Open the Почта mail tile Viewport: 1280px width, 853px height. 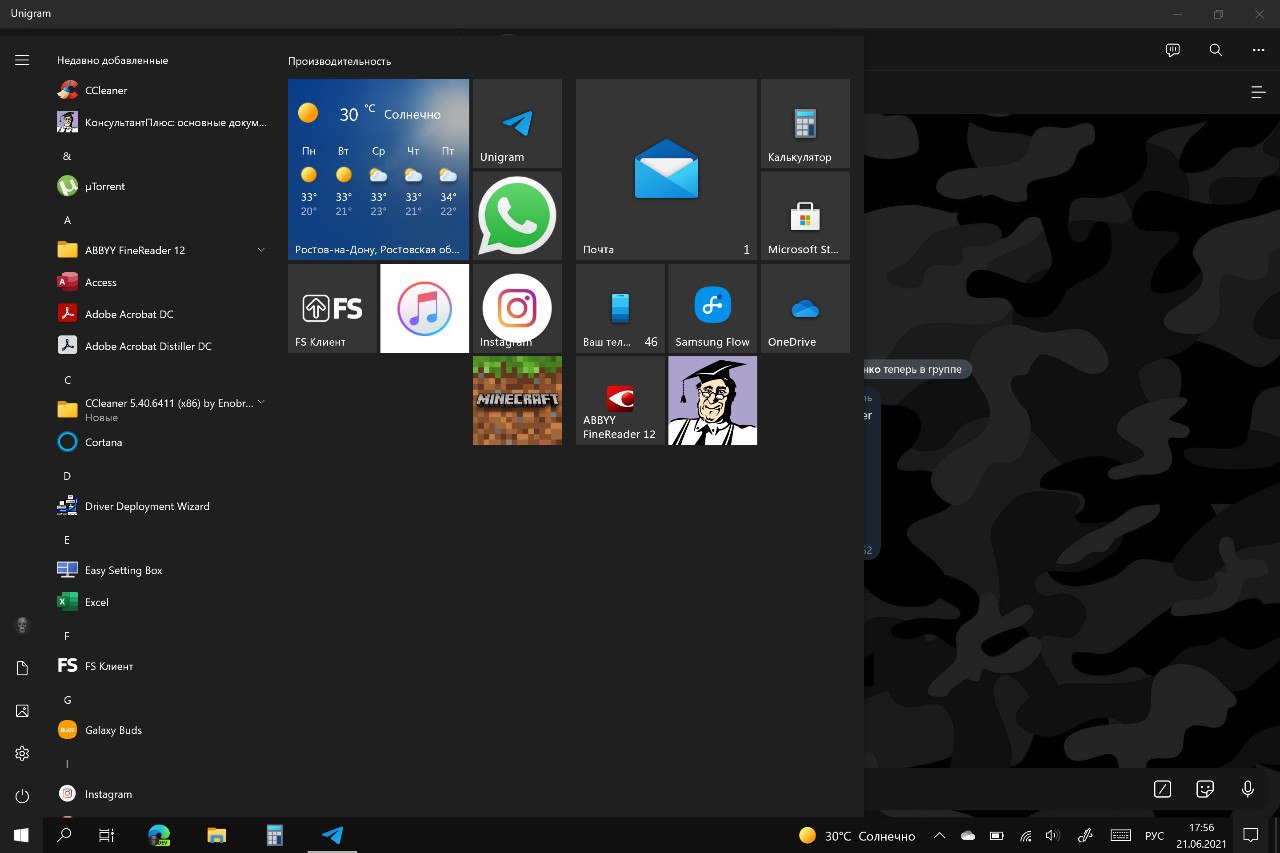click(666, 170)
